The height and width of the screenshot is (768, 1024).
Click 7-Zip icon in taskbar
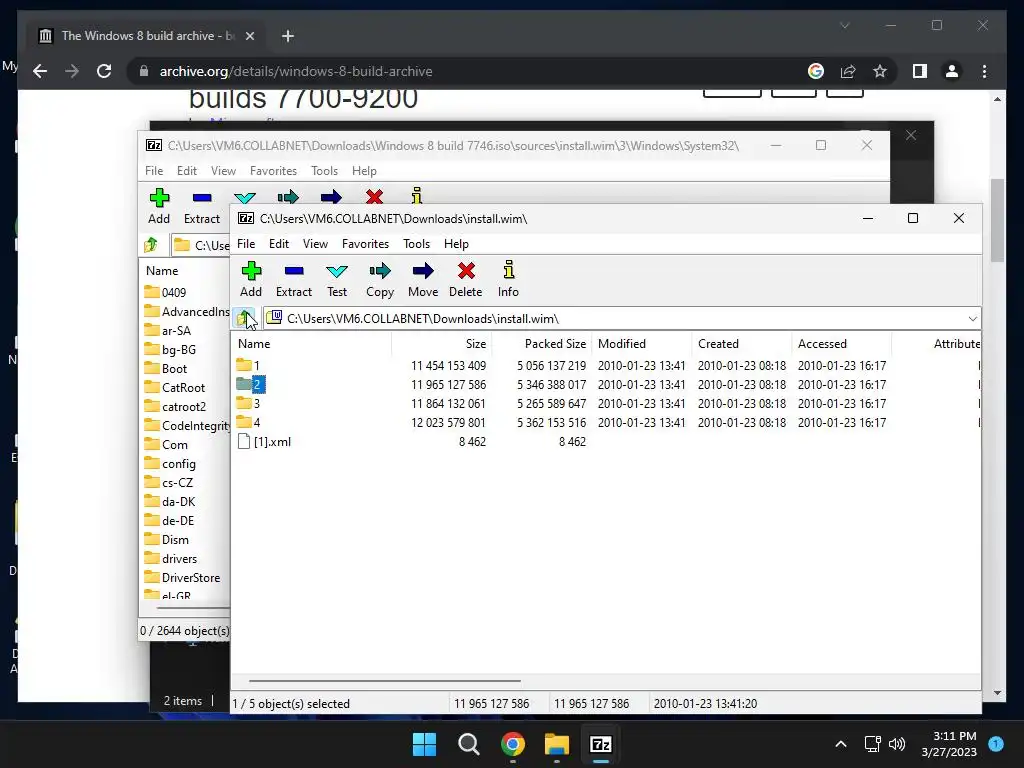coord(601,744)
